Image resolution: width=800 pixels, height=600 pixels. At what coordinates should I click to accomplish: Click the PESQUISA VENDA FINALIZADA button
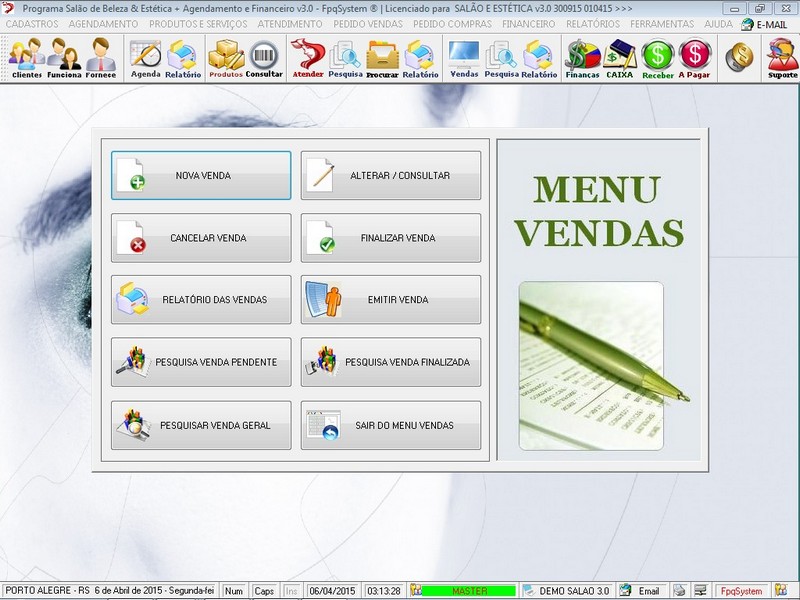point(391,362)
